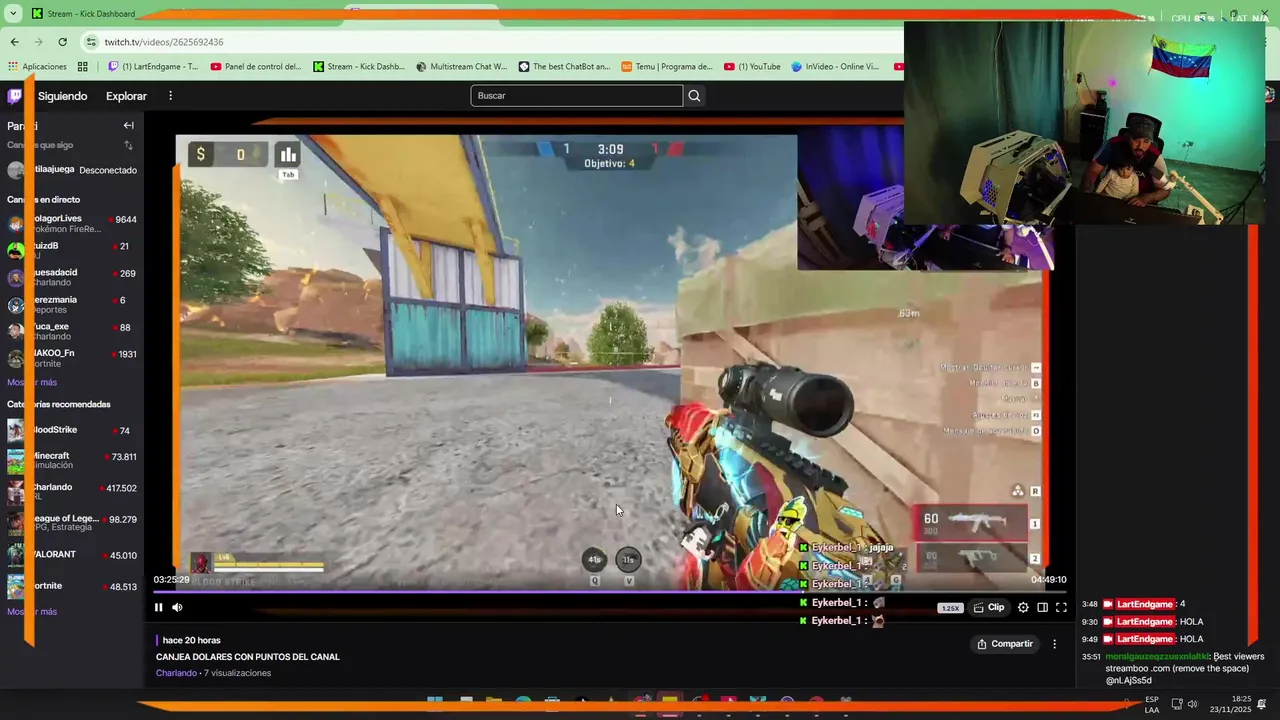
Task: Focus the Buscar search field
Action: coord(577,96)
